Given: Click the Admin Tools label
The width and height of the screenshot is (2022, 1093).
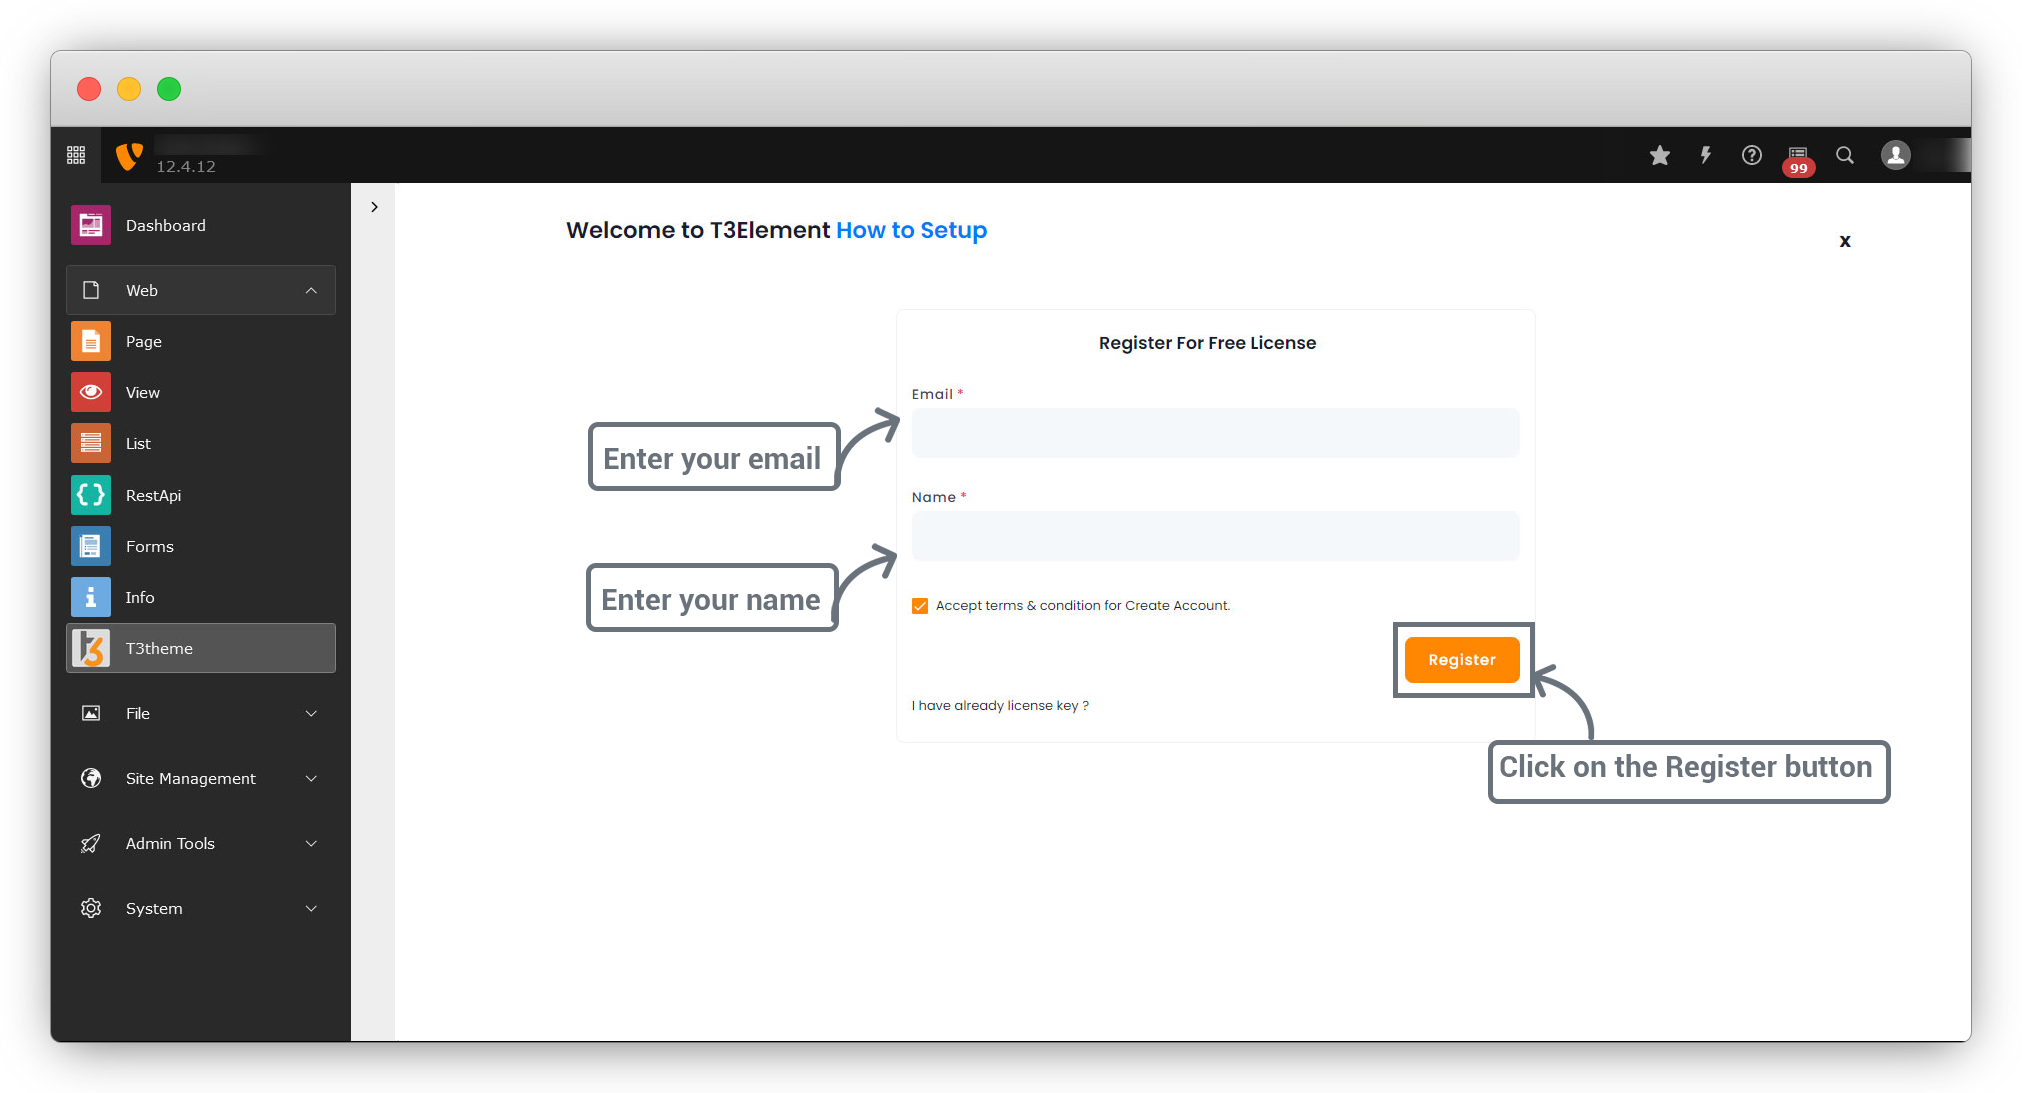Looking at the screenshot, I should pos(170,843).
